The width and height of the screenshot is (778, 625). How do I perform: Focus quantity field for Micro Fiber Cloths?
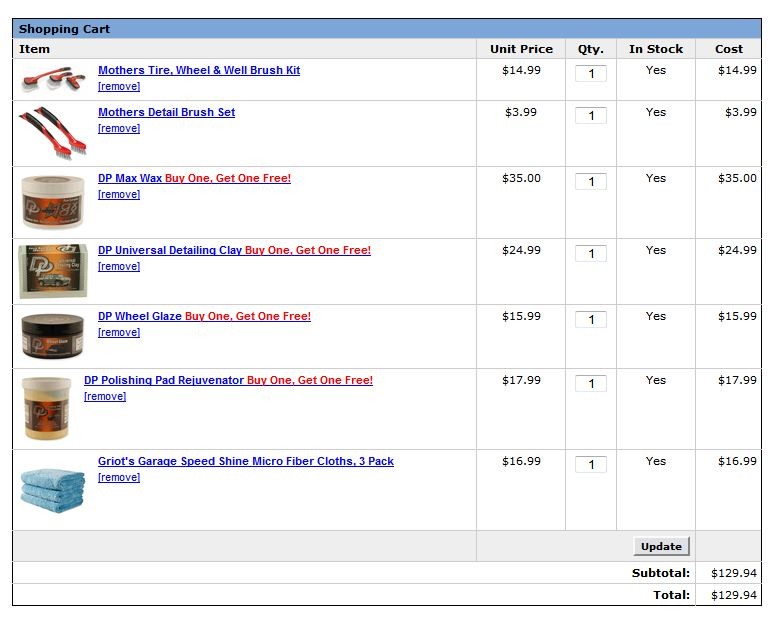coord(590,464)
